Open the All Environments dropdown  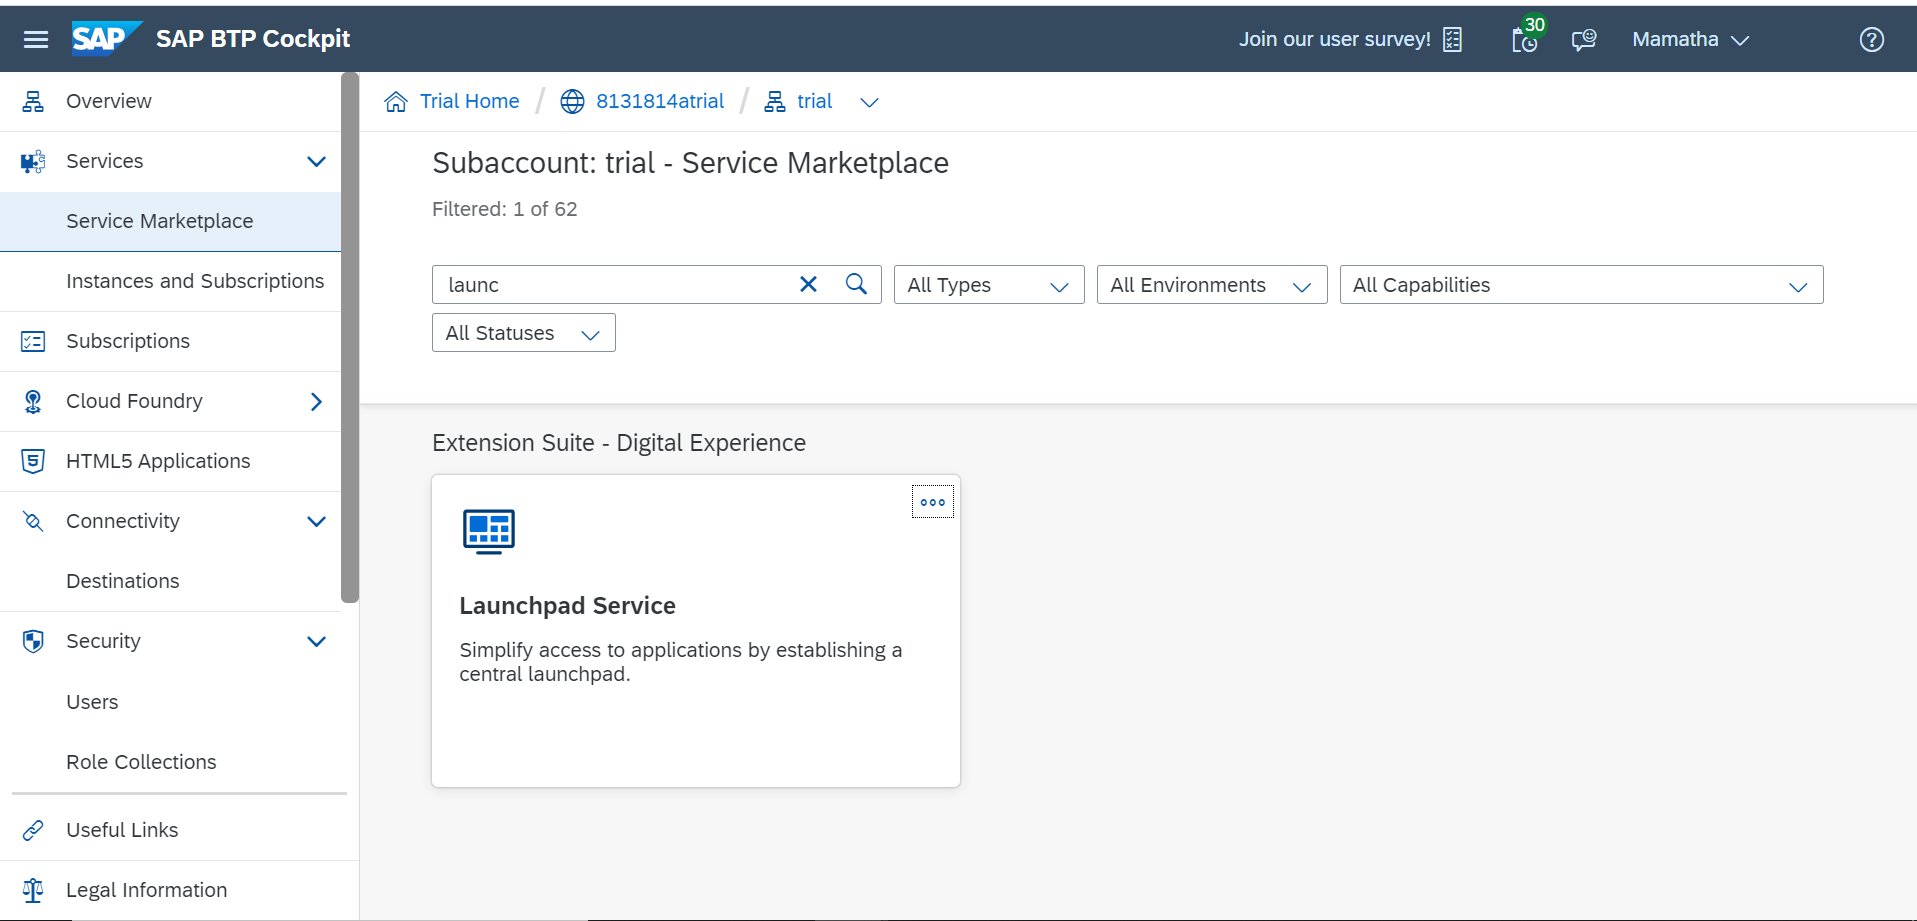[1212, 285]
